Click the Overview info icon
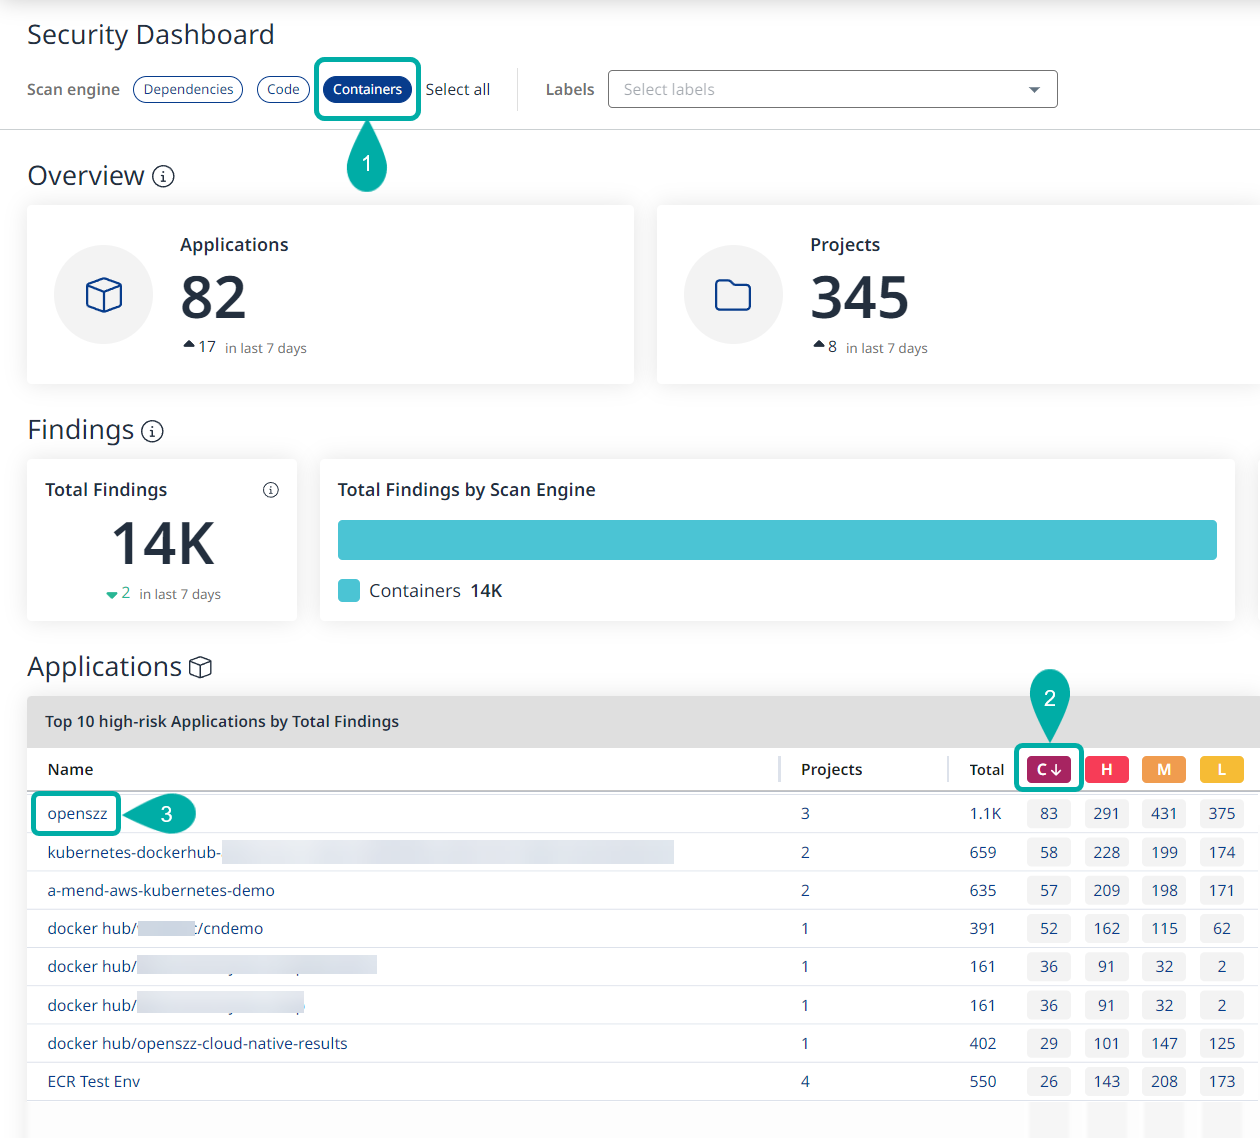Image resolution: width=1260 pixels, height=1138 pixels. tap(163, 177)
